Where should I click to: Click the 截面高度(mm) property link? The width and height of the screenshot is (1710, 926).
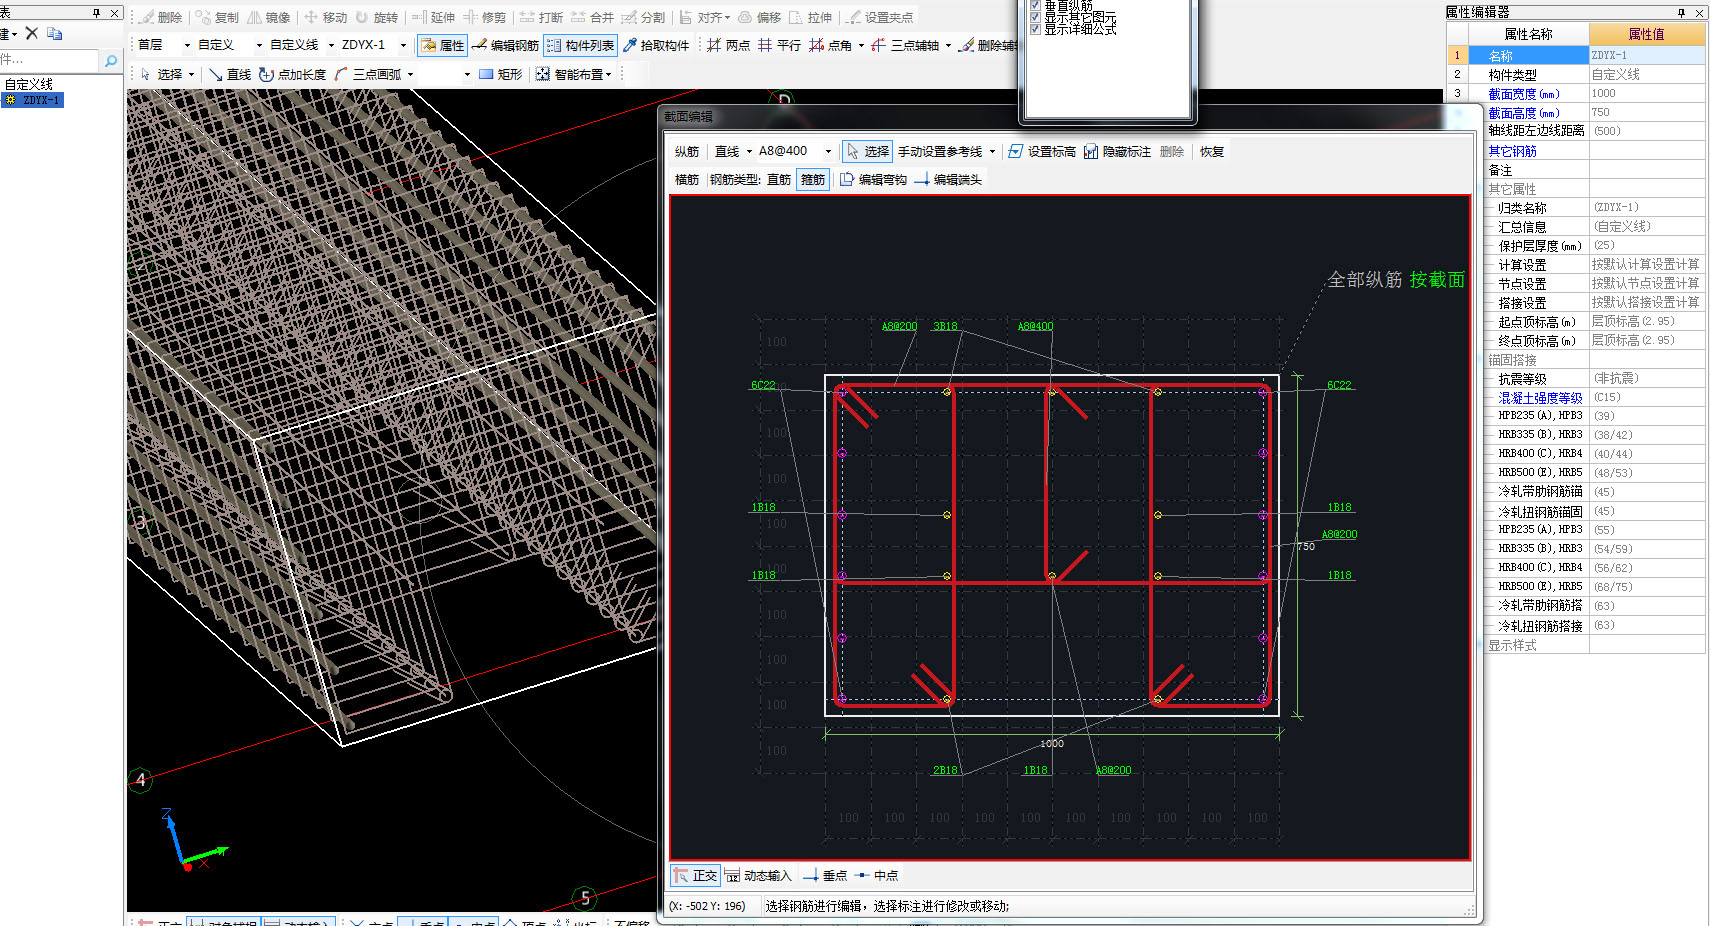1523,113
